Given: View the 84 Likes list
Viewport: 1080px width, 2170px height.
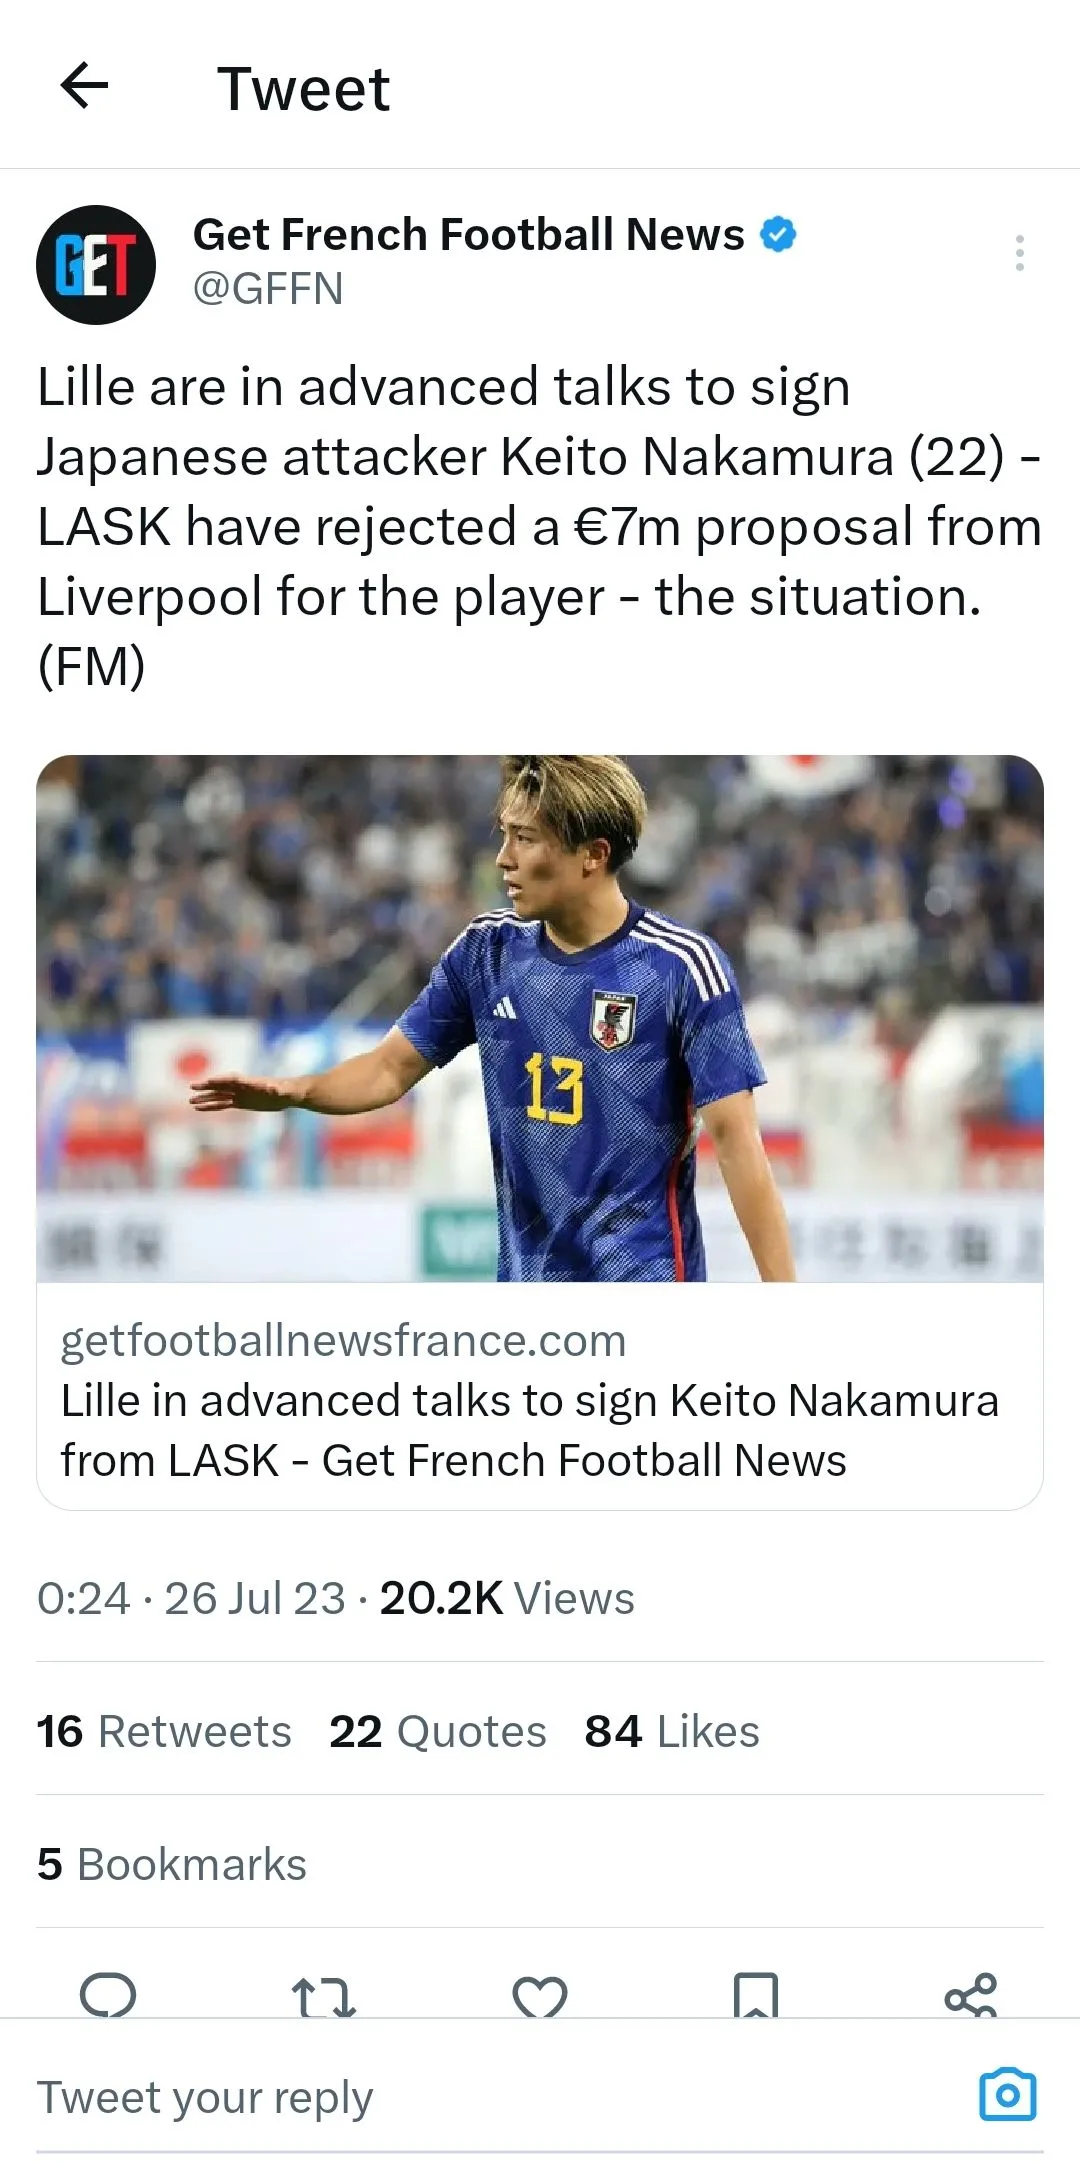Looking at the screenshot, I should coord(672,1731).
